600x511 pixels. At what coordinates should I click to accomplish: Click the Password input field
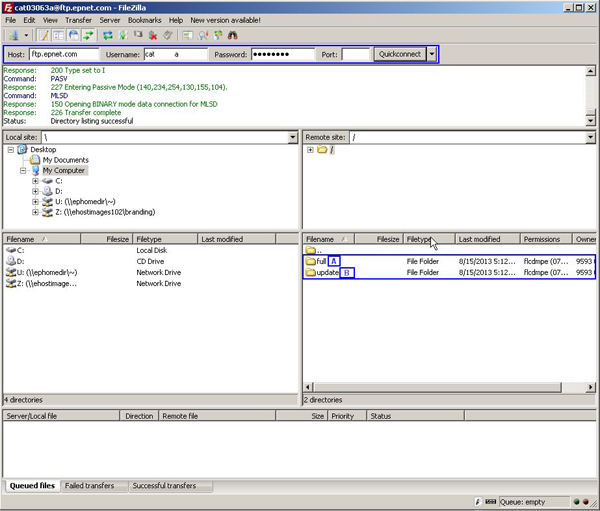point(283,54)
